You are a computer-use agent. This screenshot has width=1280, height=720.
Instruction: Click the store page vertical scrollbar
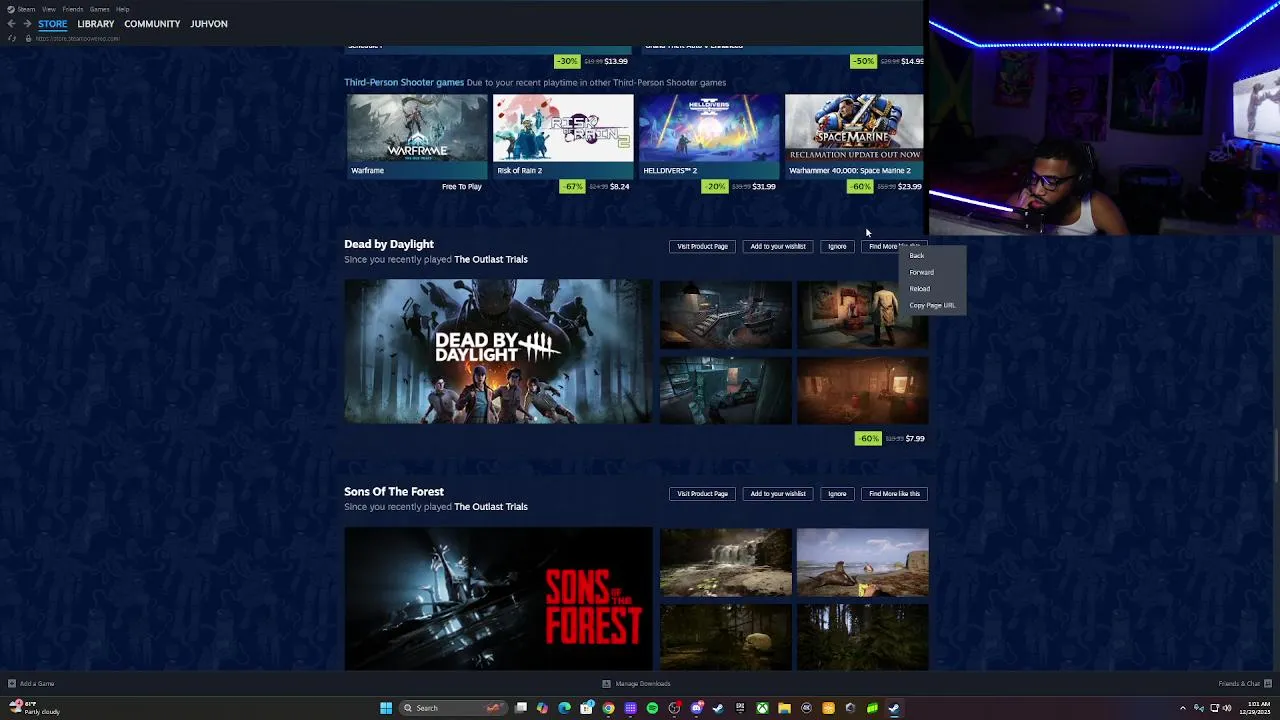(1276, 456)
